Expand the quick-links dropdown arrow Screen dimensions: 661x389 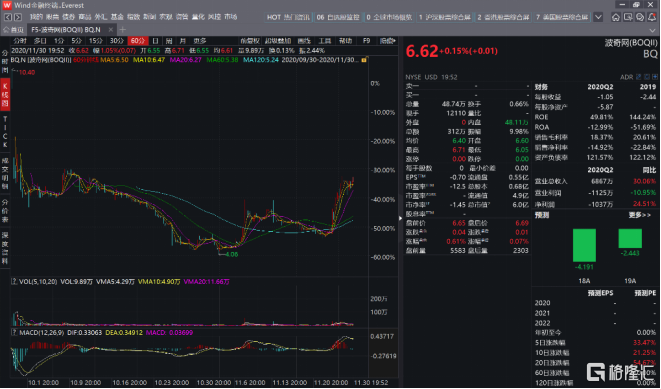tap(598, 17)
